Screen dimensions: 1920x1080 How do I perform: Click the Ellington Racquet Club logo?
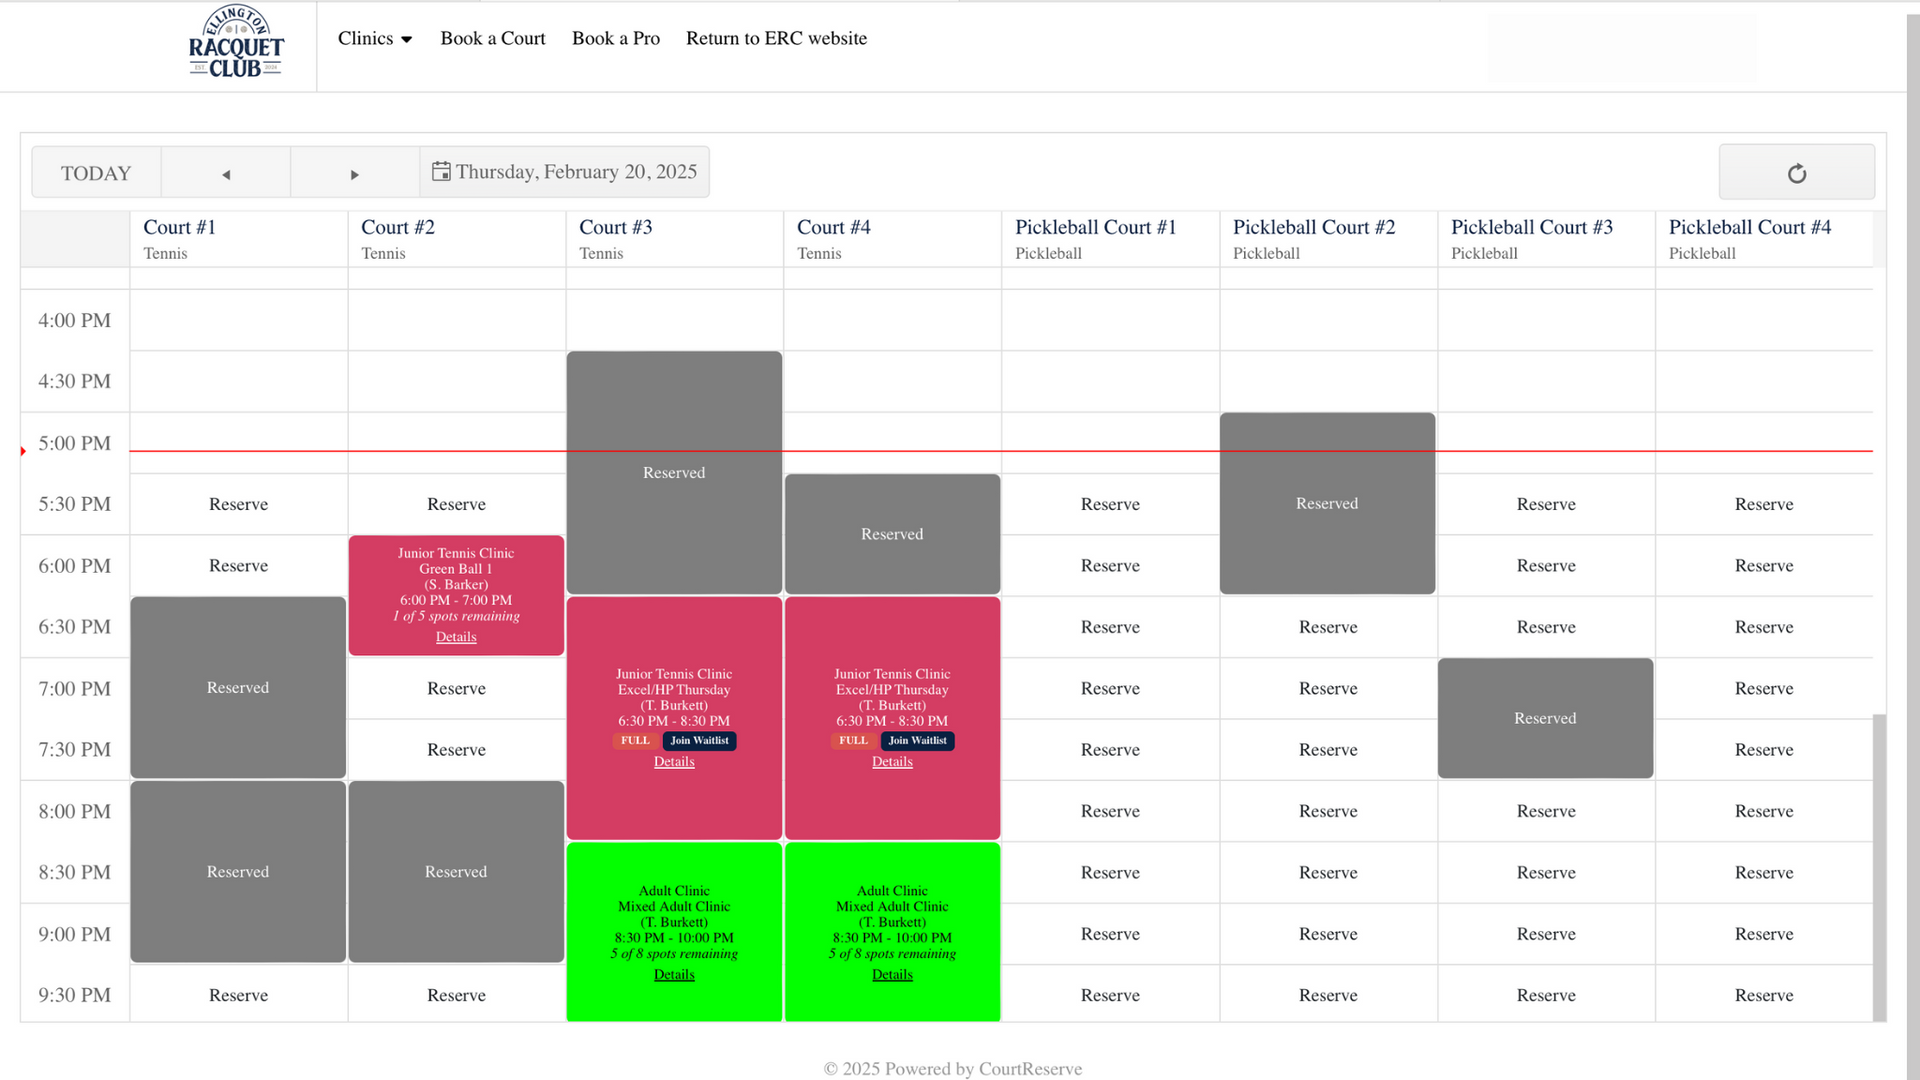pyautogui.click(x=236, y=43)
